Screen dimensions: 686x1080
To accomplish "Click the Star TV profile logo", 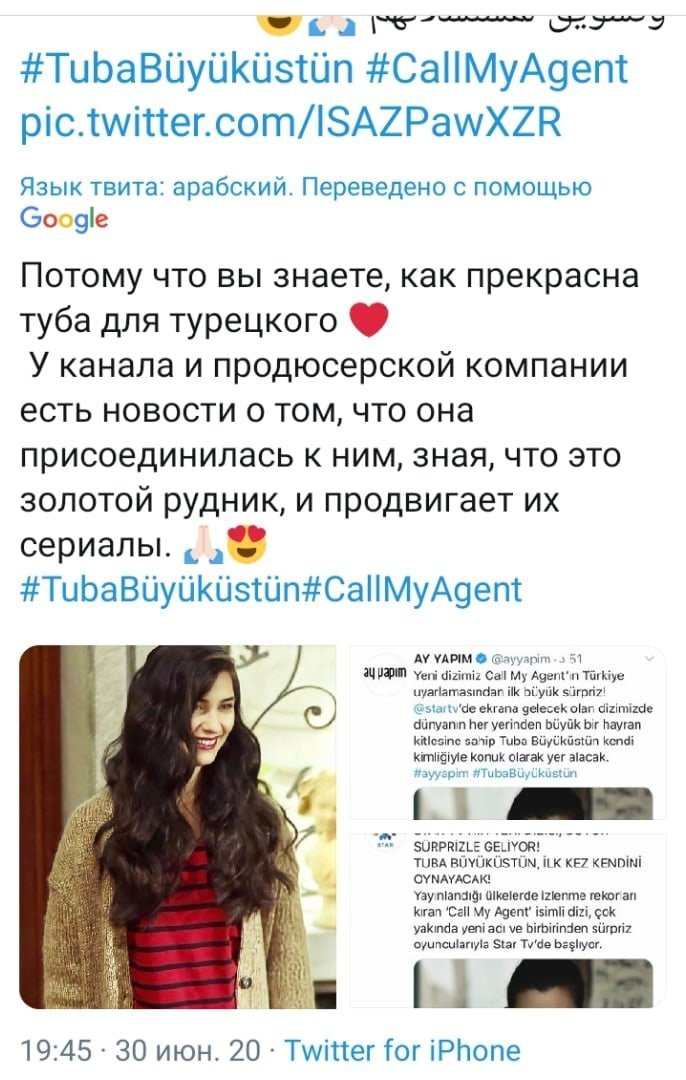I will coord(384,842).
